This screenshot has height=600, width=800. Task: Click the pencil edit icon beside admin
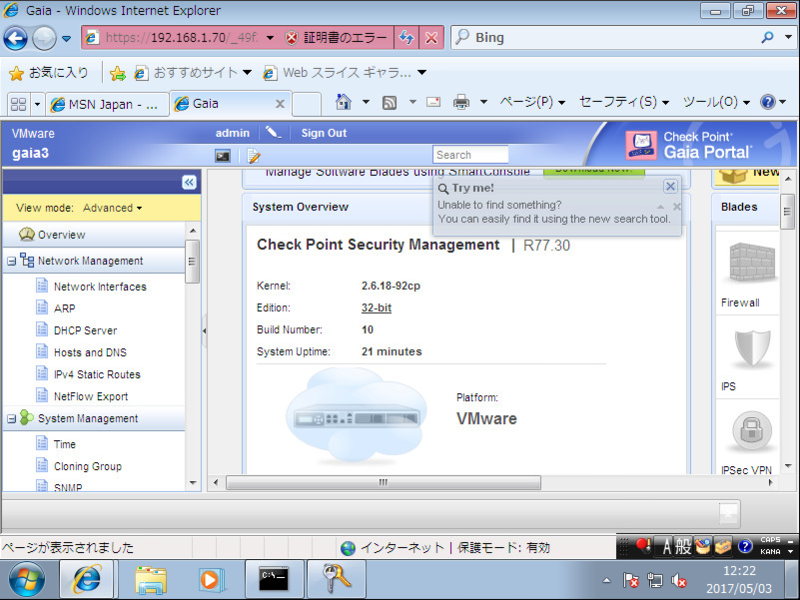pyautogui.click(x=273, y=133)
